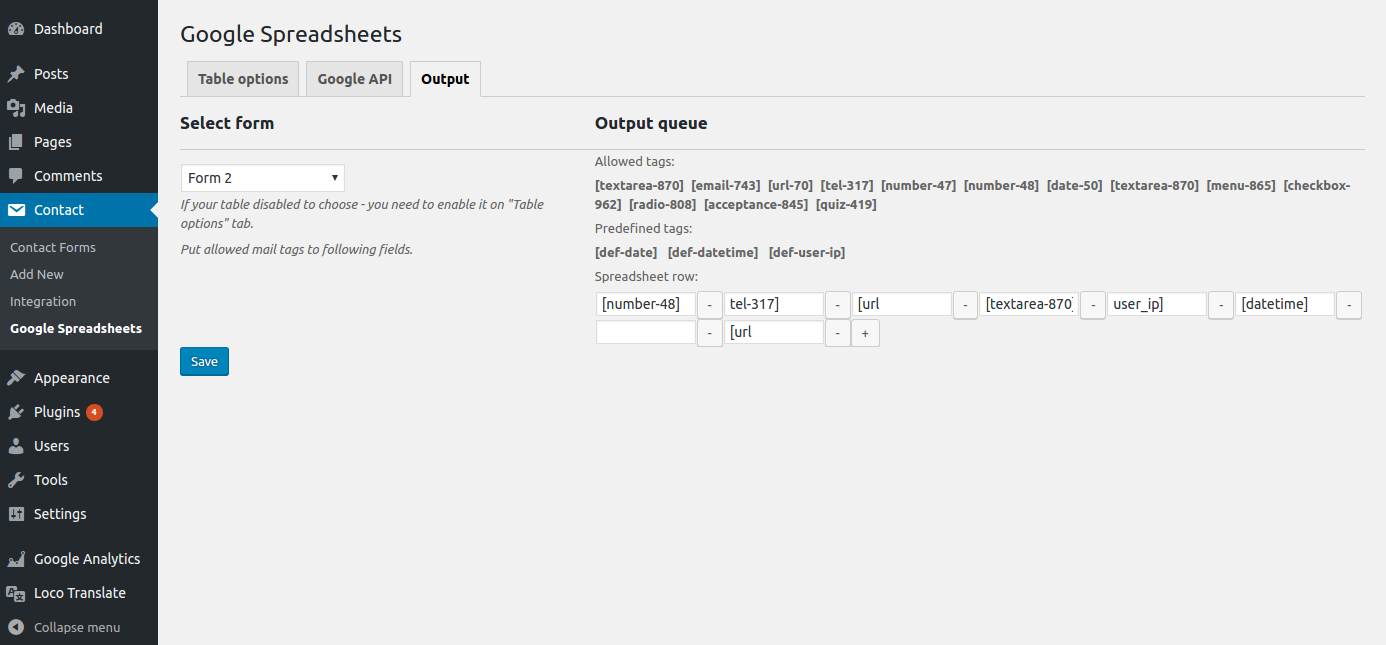Viewport: 1386px width, 645px height.
Task: Remove the [number-48] field with minus button
Action: [x=709, y=305]
